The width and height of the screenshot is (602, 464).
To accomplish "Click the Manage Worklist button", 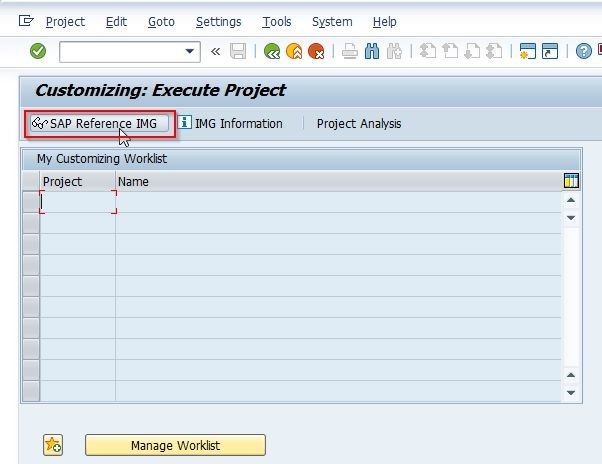I will (175, 445).
